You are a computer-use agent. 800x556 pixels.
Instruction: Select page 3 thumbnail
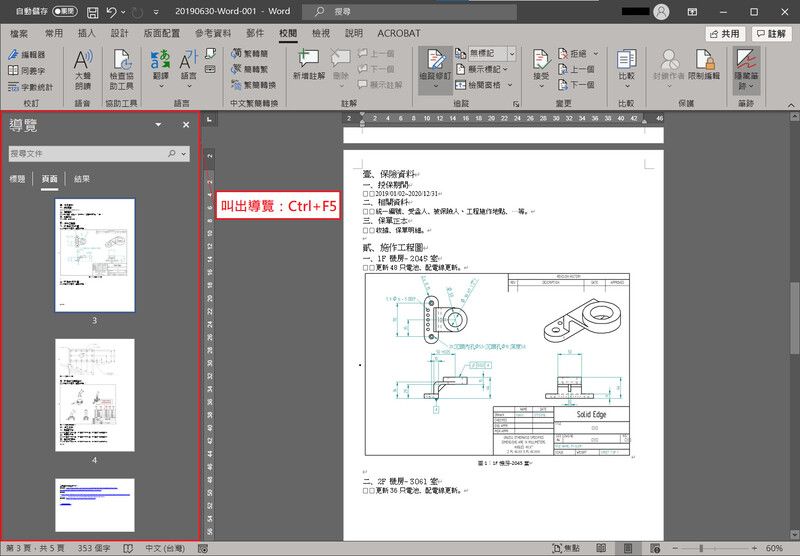pyautogui.click(x=95, y=255)
